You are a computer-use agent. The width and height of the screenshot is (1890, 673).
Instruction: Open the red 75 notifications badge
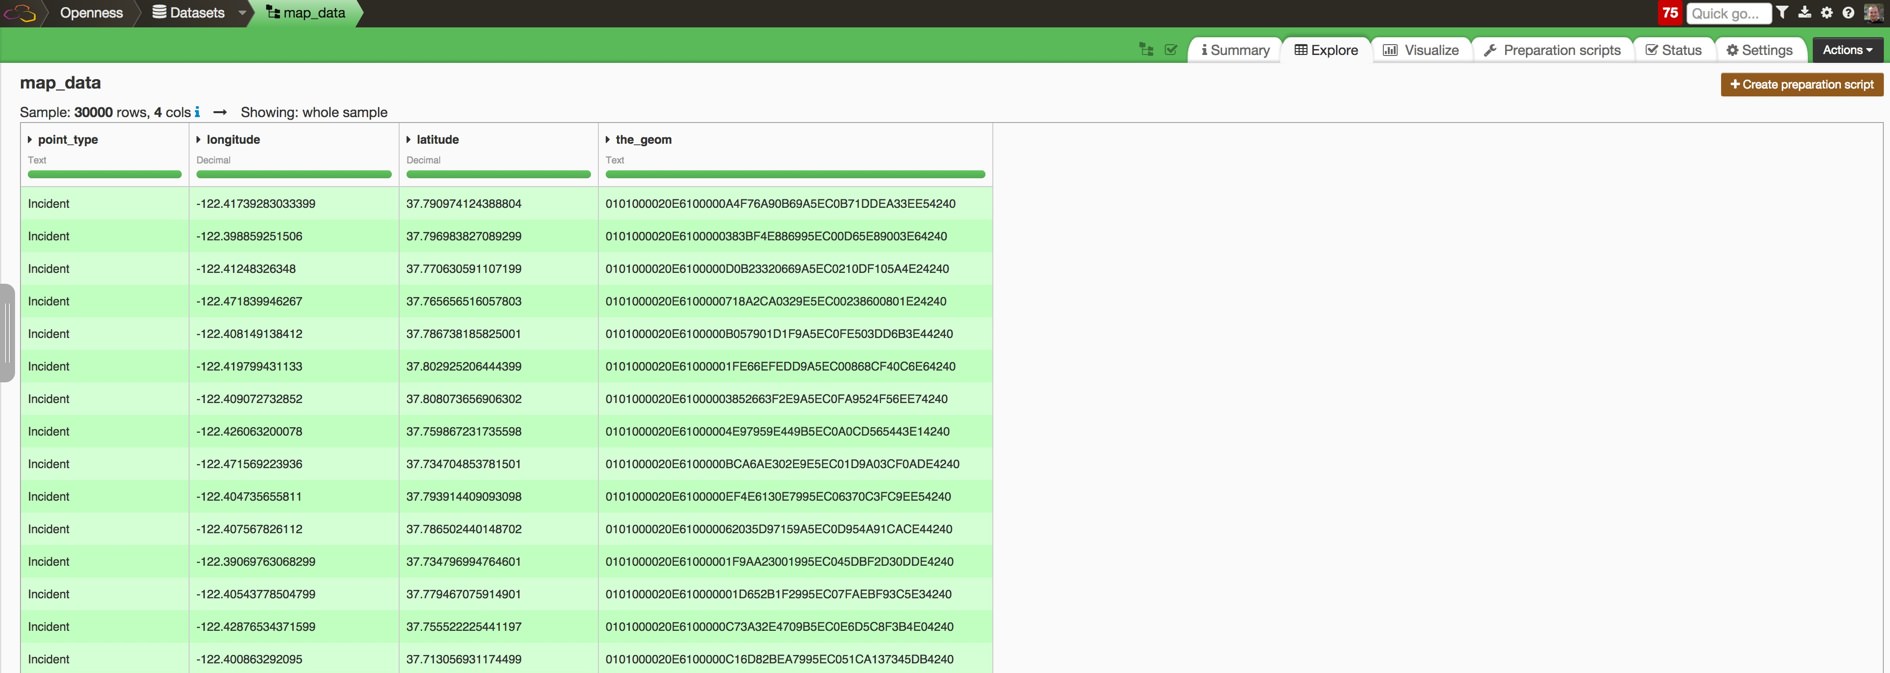(x=1670, y=13)
